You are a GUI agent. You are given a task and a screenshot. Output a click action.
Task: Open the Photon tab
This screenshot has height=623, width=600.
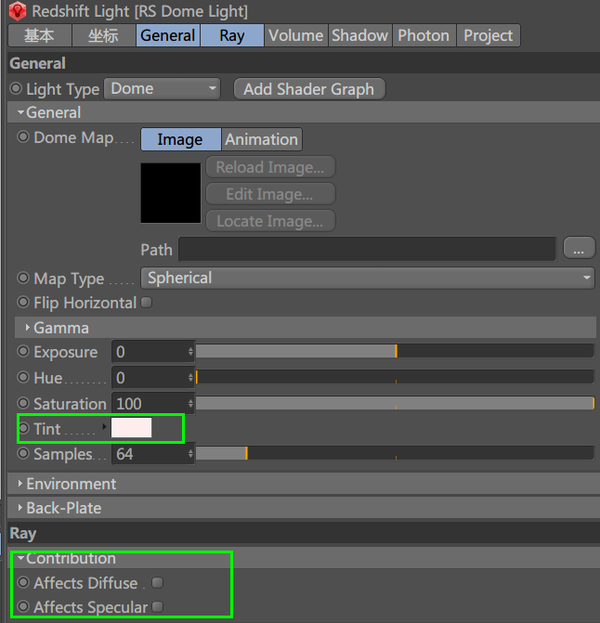pos(424,35)
